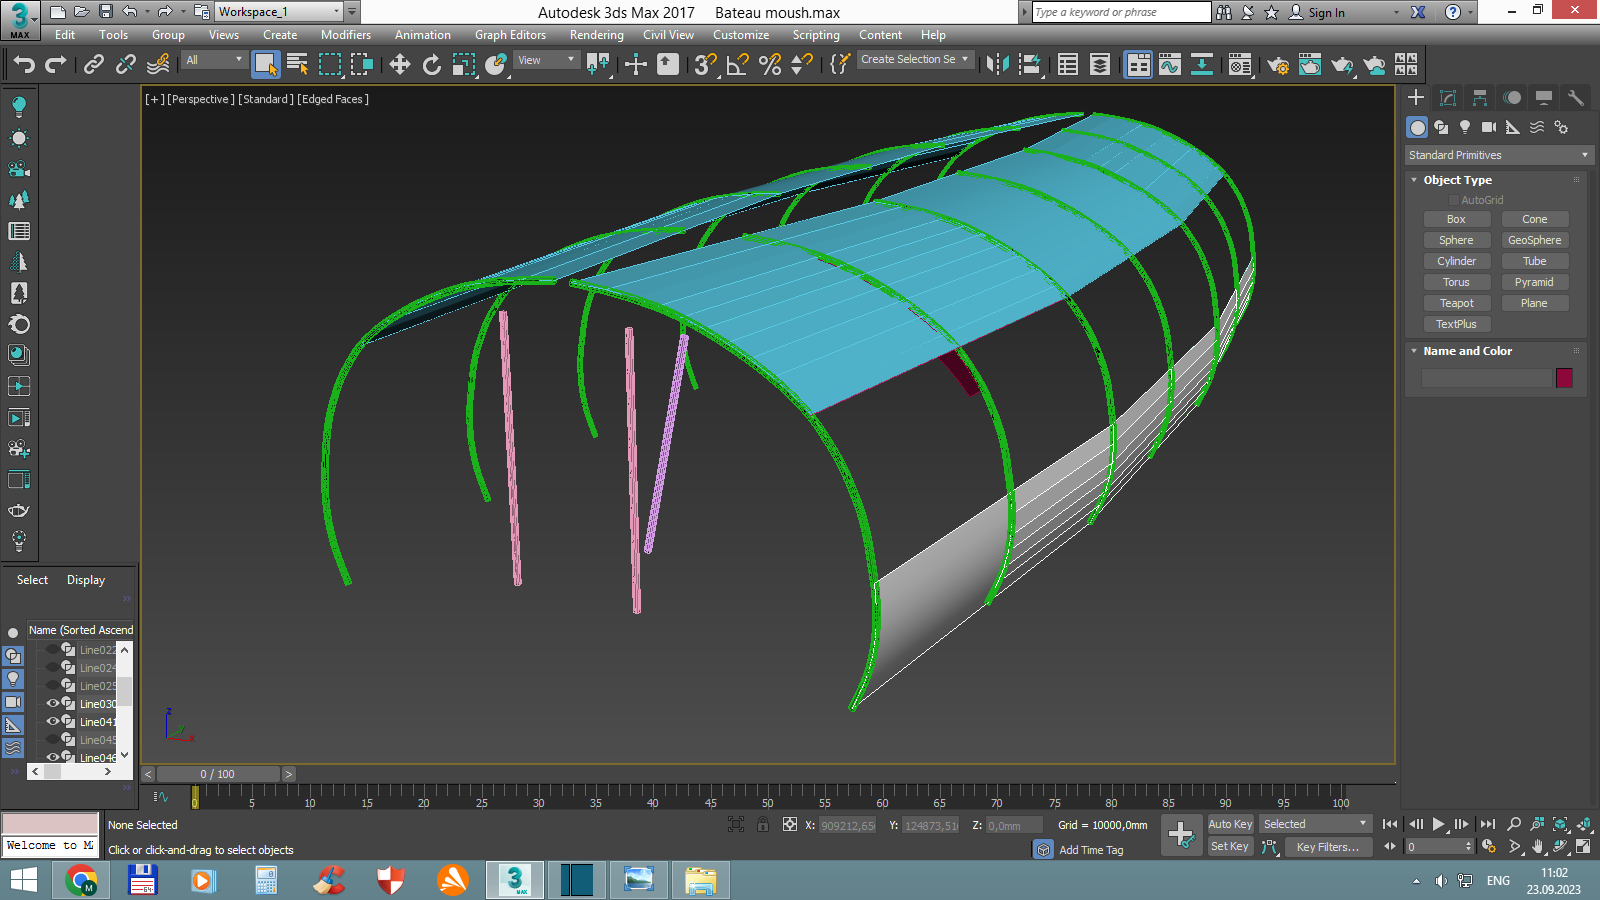Toggle visibility eye for Line030
Image resolution: width=1600 pixels, height=900 pixels.
click(53, 704)
